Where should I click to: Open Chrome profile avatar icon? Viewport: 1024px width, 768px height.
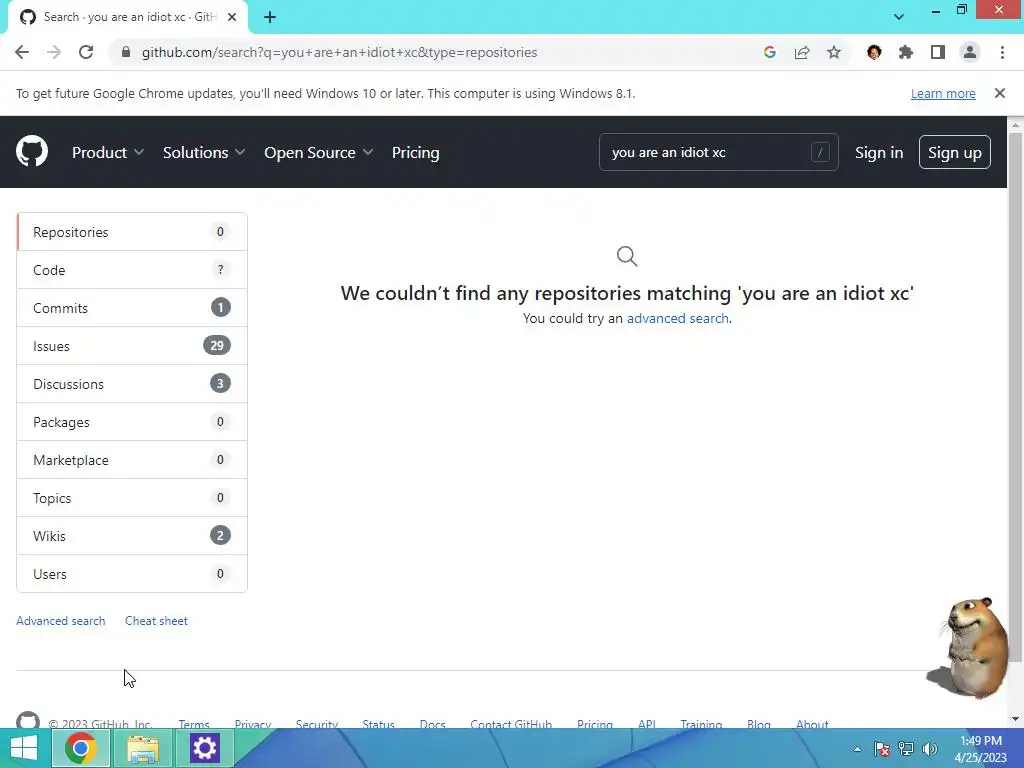(x=970, y=52)
